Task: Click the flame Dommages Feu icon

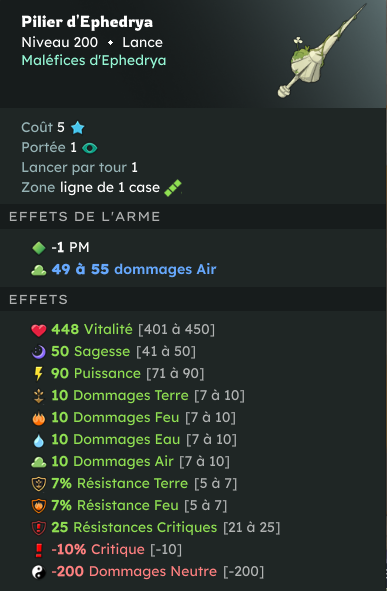Action: click(x=38, y=418)
